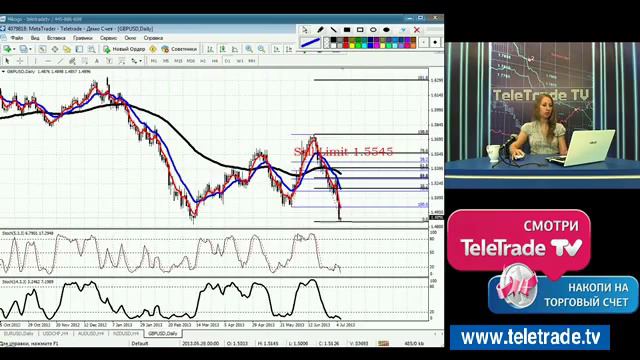
Task: Select the filled rectangle drawing tool
Action: pyautogui.click(x=347, y=30)
